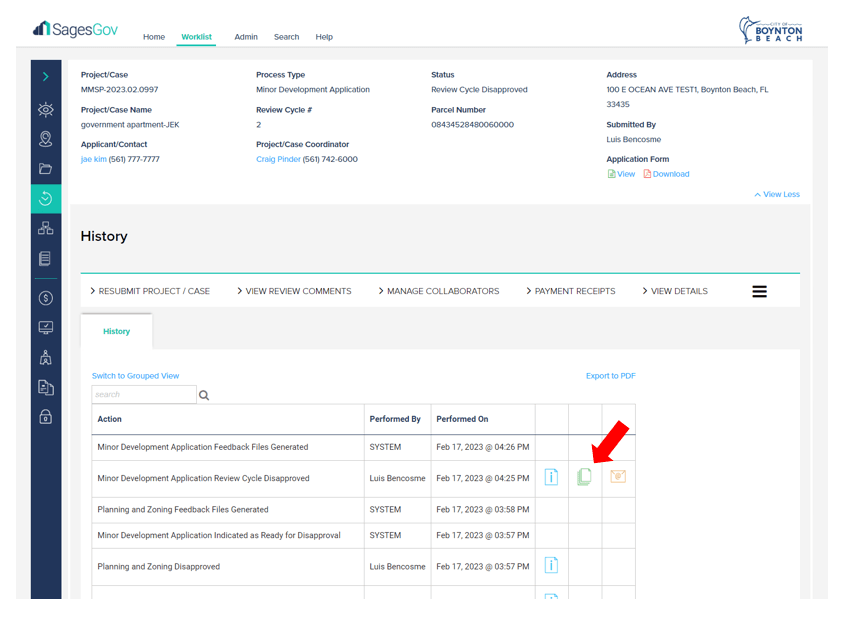The image size is (848, 623).
Task: Expand the left sidebar with chevron arrow
Action: coord(46,77)
